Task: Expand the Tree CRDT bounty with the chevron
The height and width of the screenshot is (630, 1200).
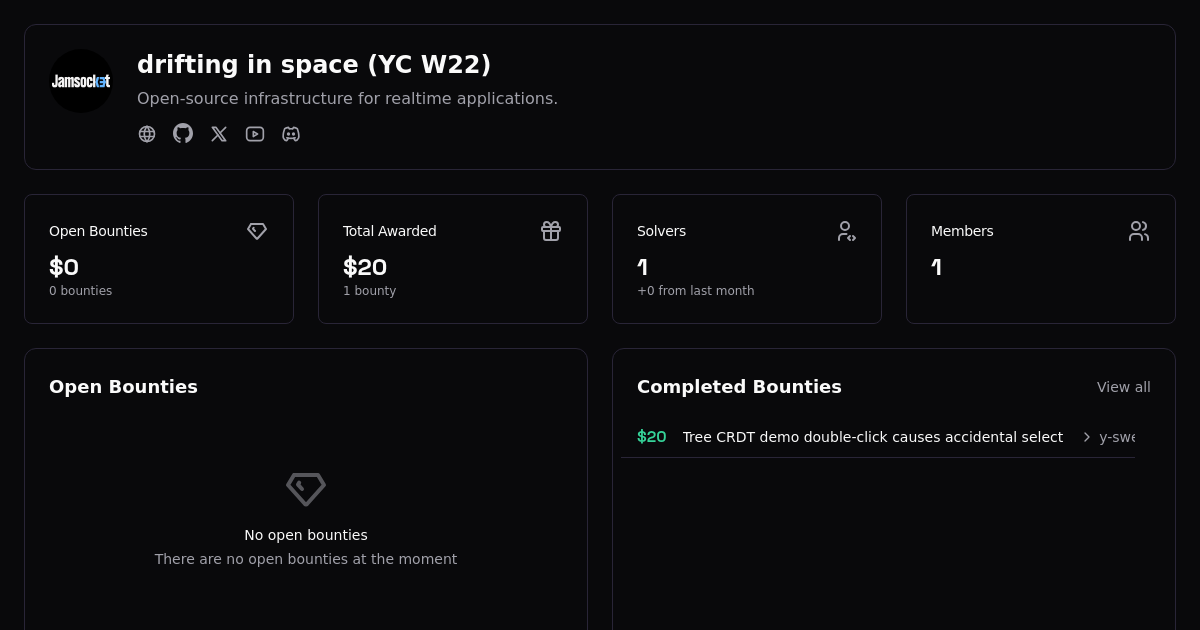Action: pyautogui.click(x=1087, y=437)
